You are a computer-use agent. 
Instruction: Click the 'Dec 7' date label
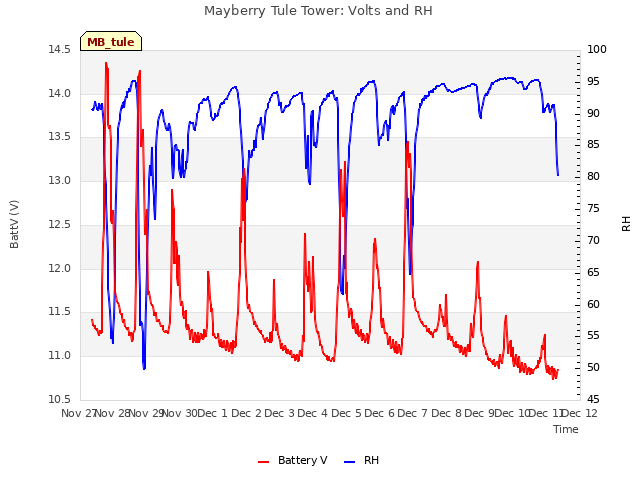click(x=413, y=413)
